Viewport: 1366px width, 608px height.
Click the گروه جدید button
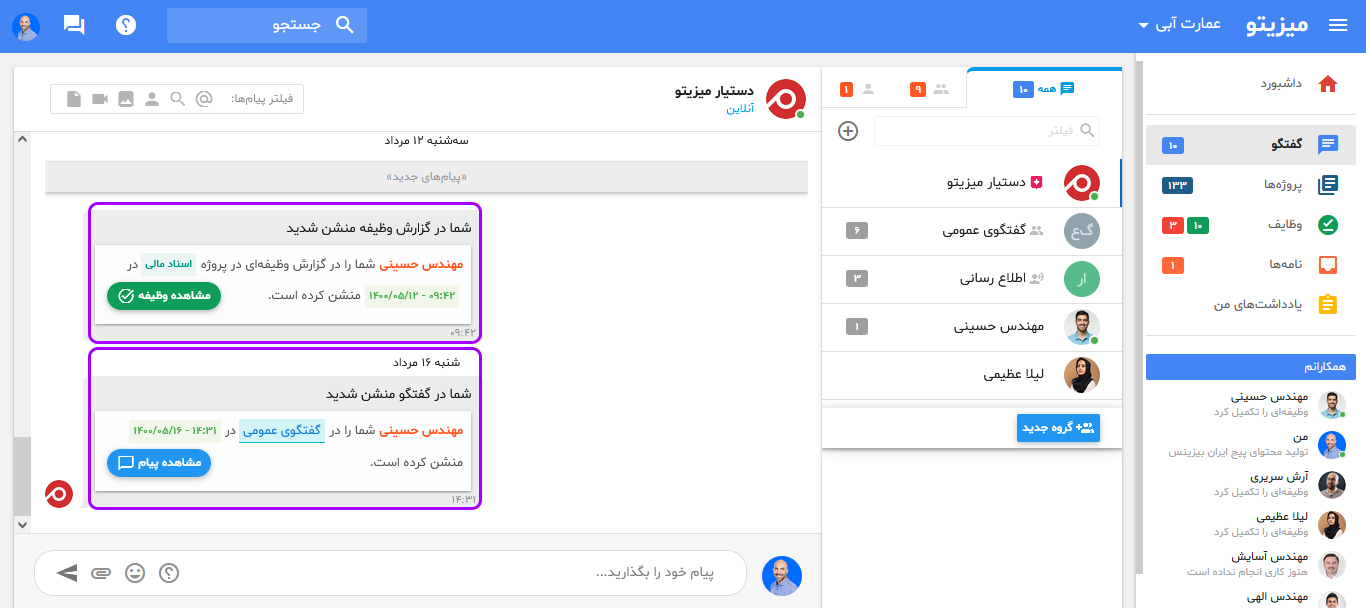(1058, 428)
